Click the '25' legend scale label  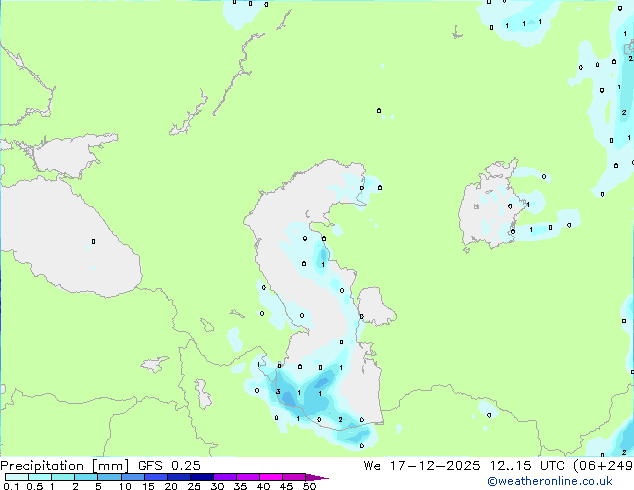[x=194, y=486]
